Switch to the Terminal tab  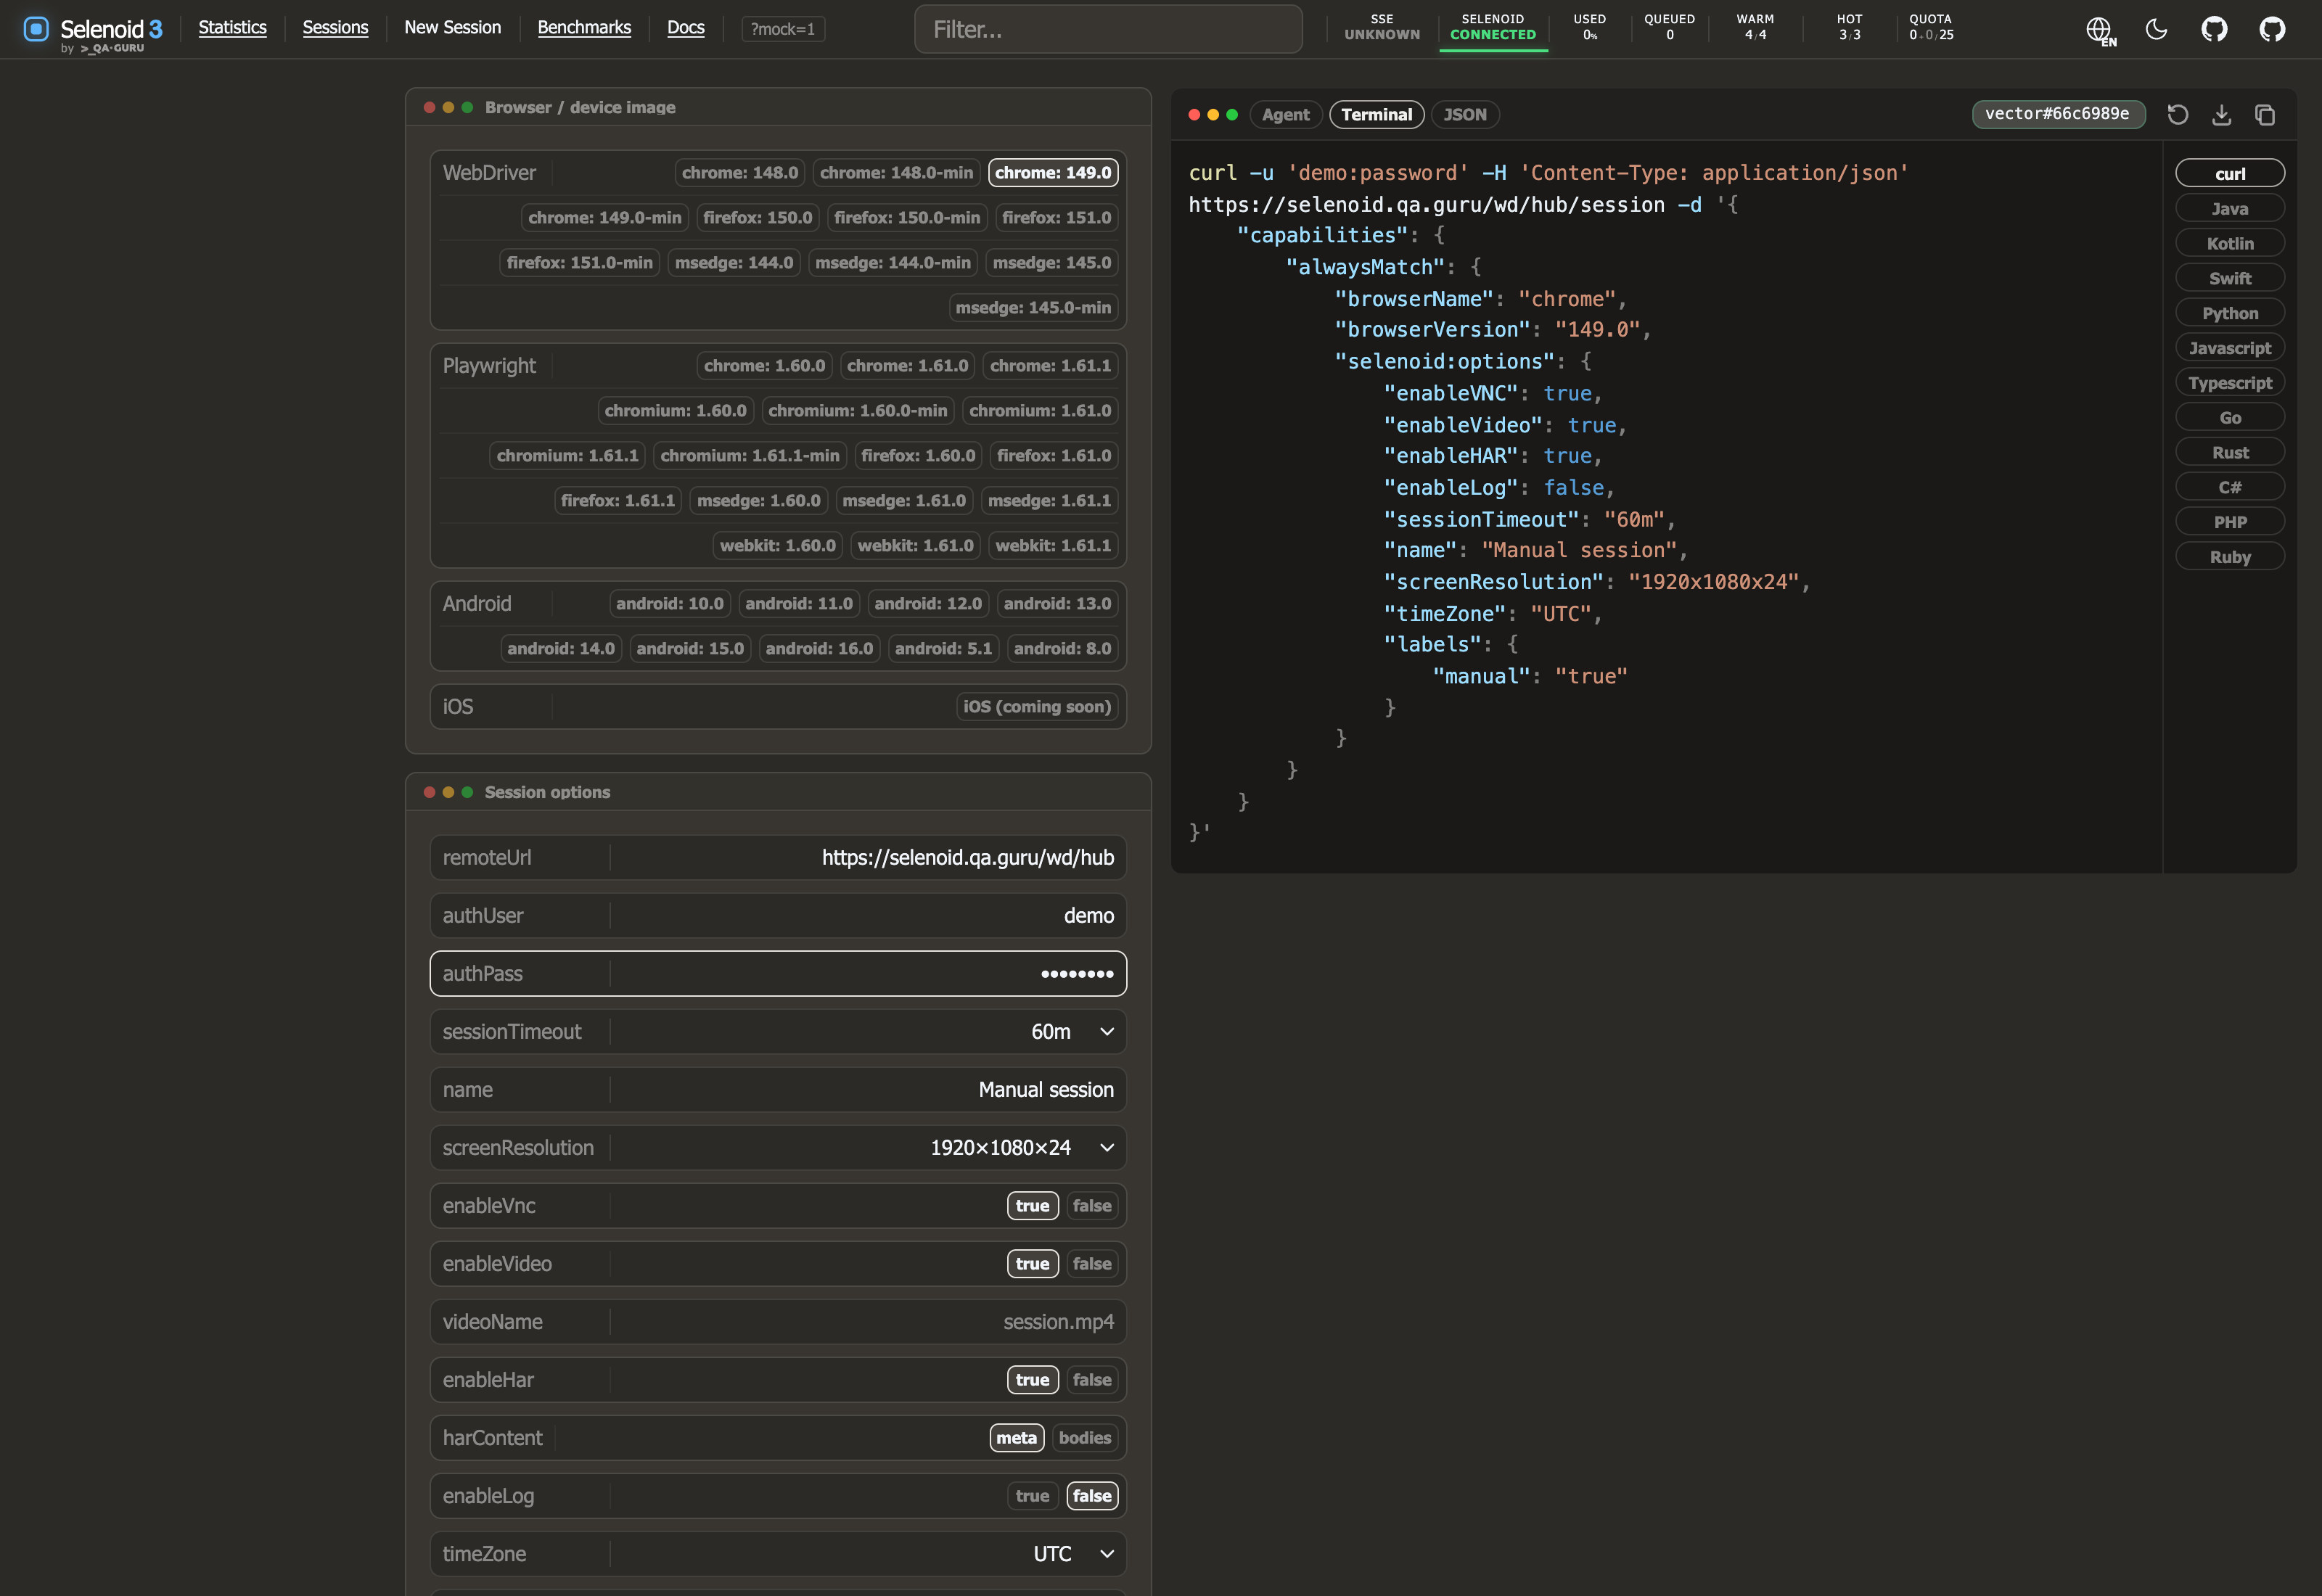pos(1376,115)
